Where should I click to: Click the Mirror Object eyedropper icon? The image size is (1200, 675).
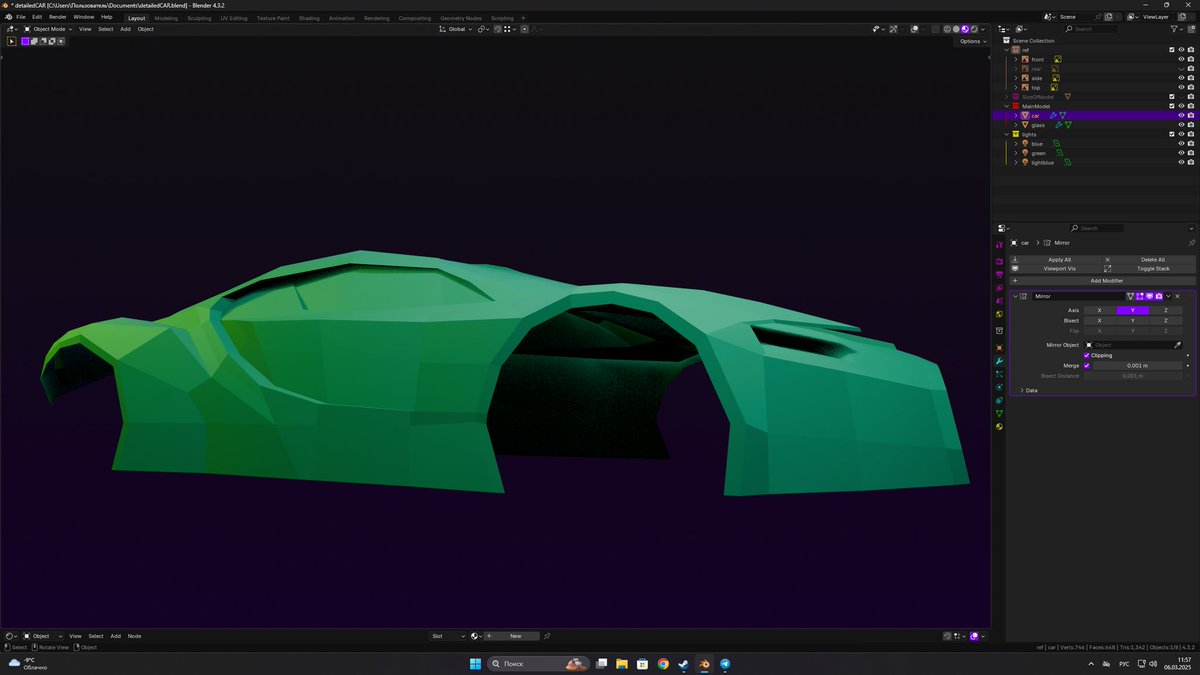1177,345
